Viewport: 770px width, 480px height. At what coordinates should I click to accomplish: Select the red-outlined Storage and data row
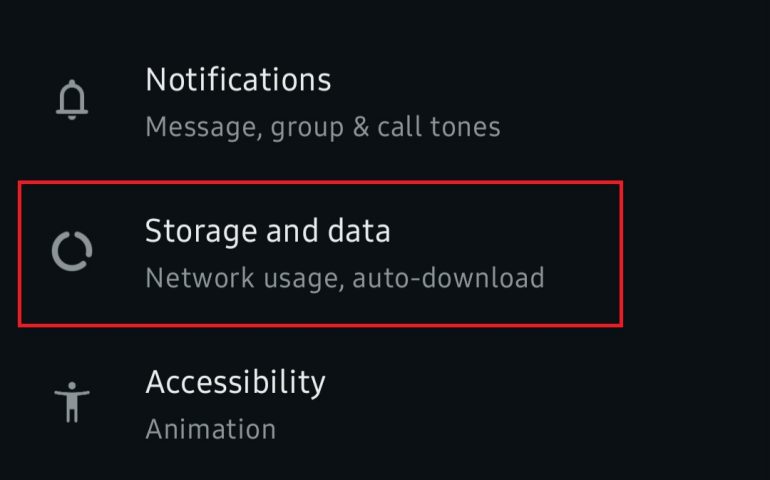[x=320, y=253]
